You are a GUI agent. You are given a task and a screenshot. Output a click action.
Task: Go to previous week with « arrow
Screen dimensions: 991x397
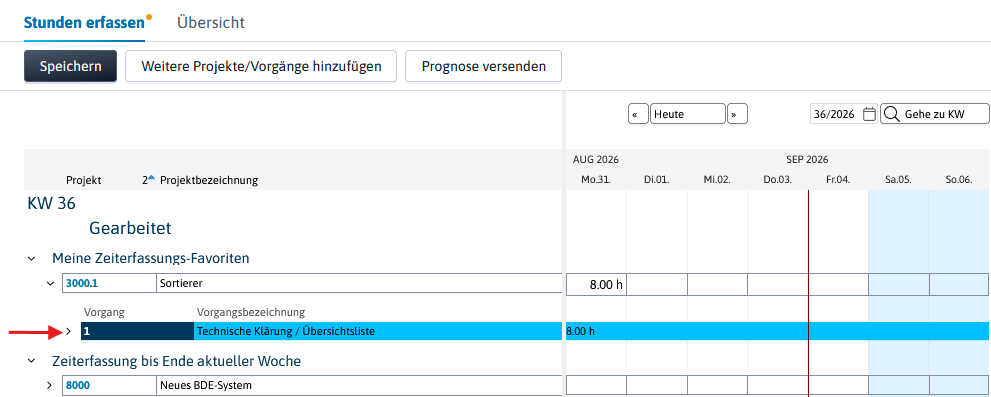pos(638,114)
